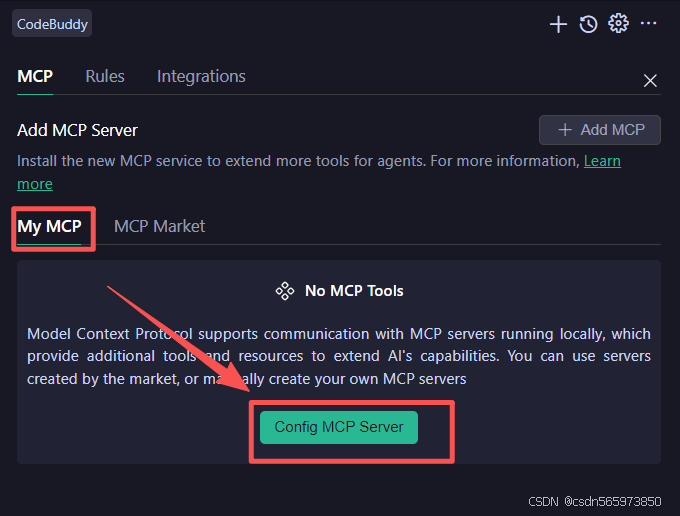Image resolution: width=680 pixels, height=516 pixels.
Task: Click the No MCP Tools diamond icon
Action: pos(285,291)
